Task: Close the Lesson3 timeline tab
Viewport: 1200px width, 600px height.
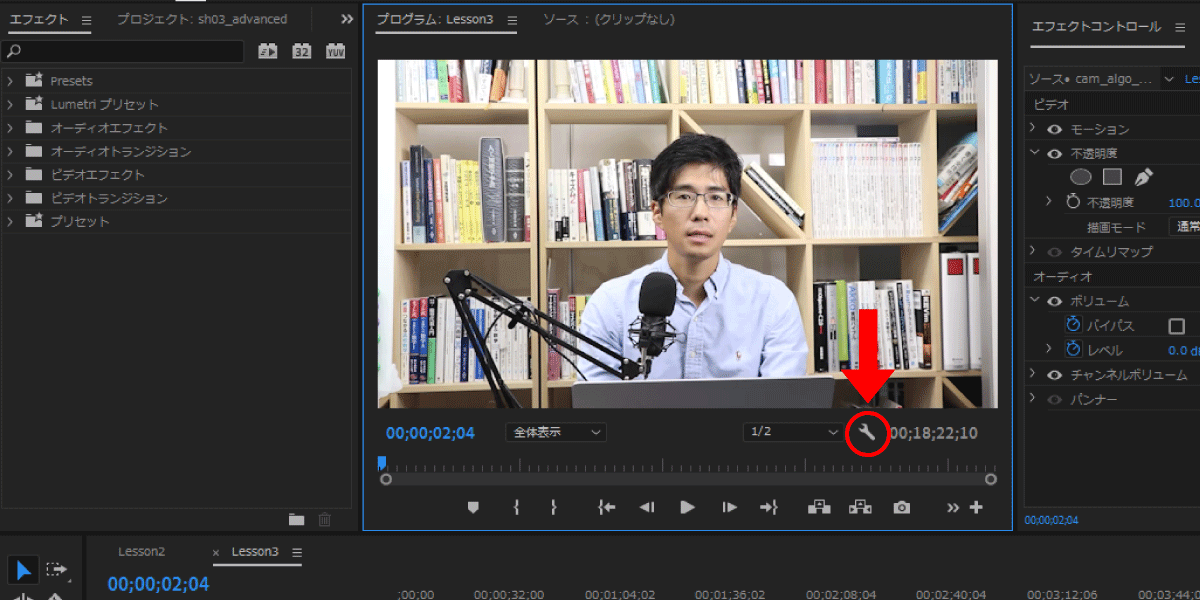Action: (x=216, y=552)
